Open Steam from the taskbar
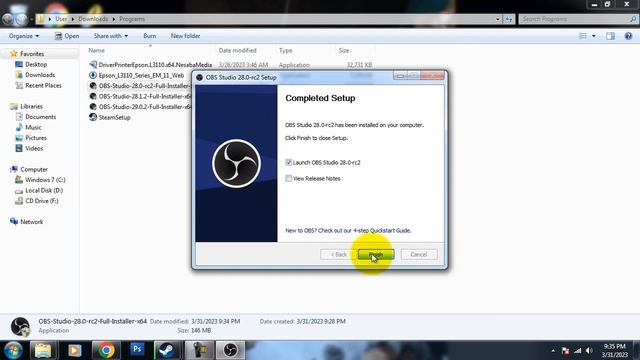 167,350
